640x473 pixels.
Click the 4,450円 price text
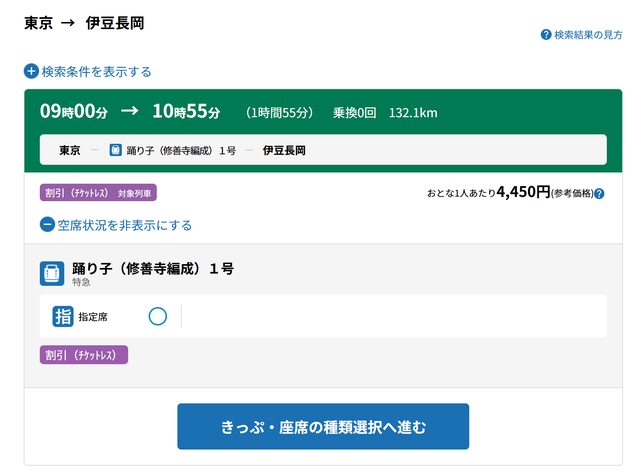(x=523, y=192)
